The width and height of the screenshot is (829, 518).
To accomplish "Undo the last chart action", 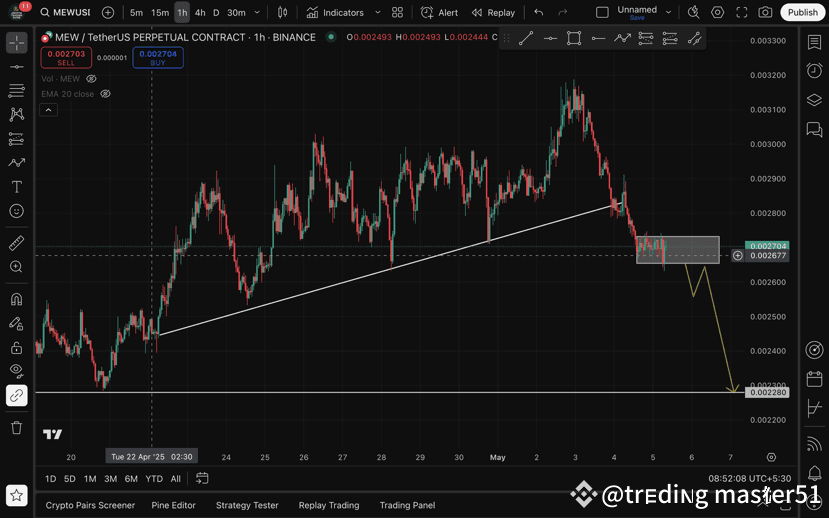I will point(539,12).
